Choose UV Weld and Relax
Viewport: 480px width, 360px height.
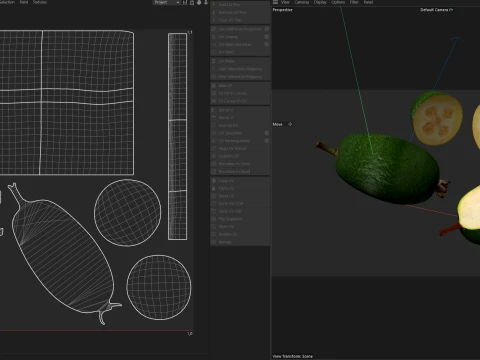237,44
